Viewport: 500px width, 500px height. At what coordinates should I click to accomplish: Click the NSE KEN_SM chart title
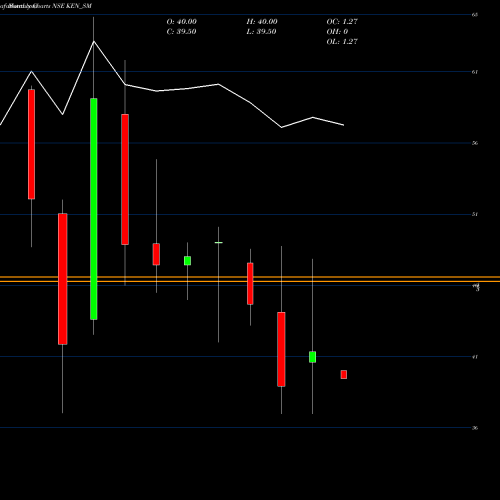pyautogui.click(x=72, y=6)
